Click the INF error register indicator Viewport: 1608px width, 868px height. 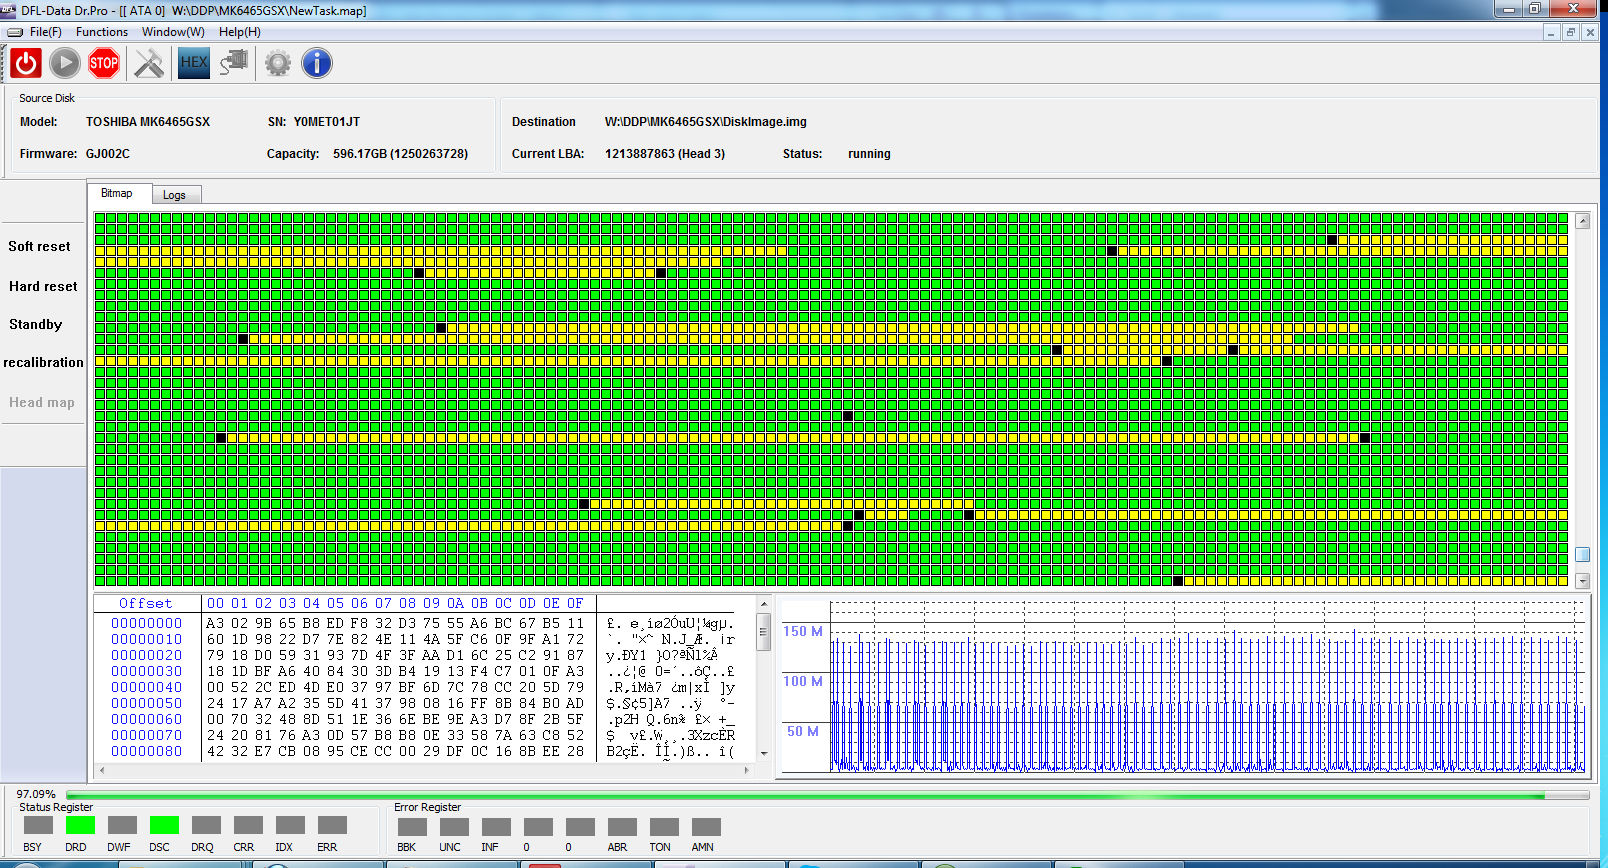(496, 827)
